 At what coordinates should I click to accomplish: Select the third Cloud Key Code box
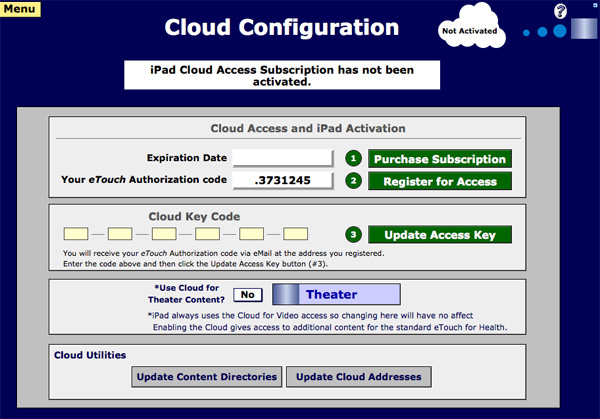[x=164, y=234]
